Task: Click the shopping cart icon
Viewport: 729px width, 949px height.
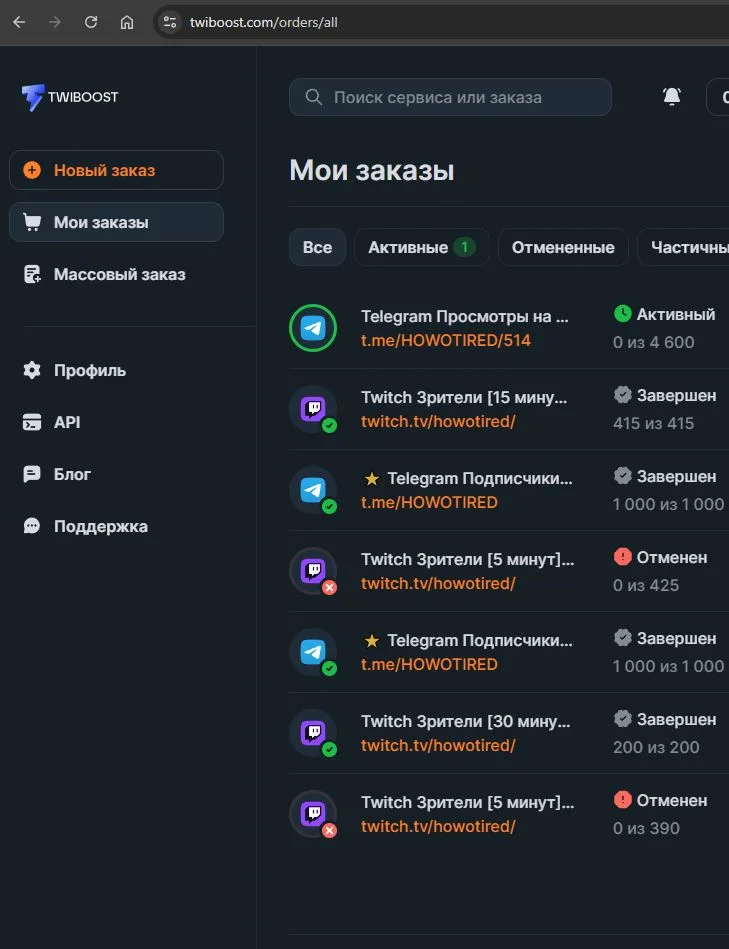Action: click(32, 222)
